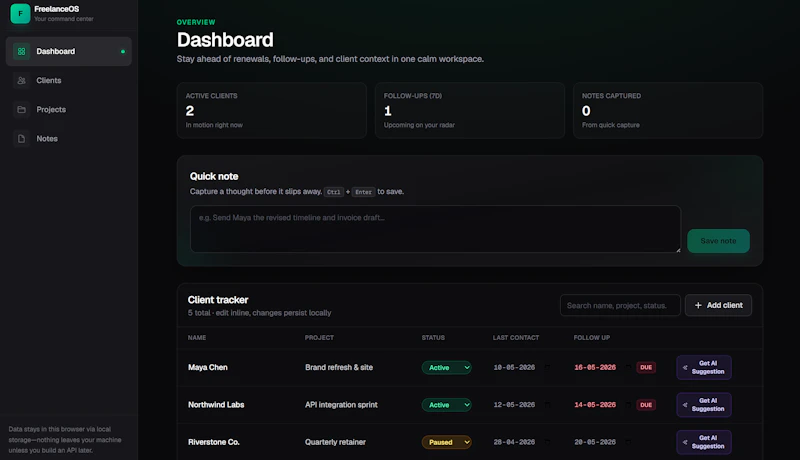This screenshot has height=460, width=800.
Task: Click the DUE badge on Northwind Labs row
Action: point(646,405)
